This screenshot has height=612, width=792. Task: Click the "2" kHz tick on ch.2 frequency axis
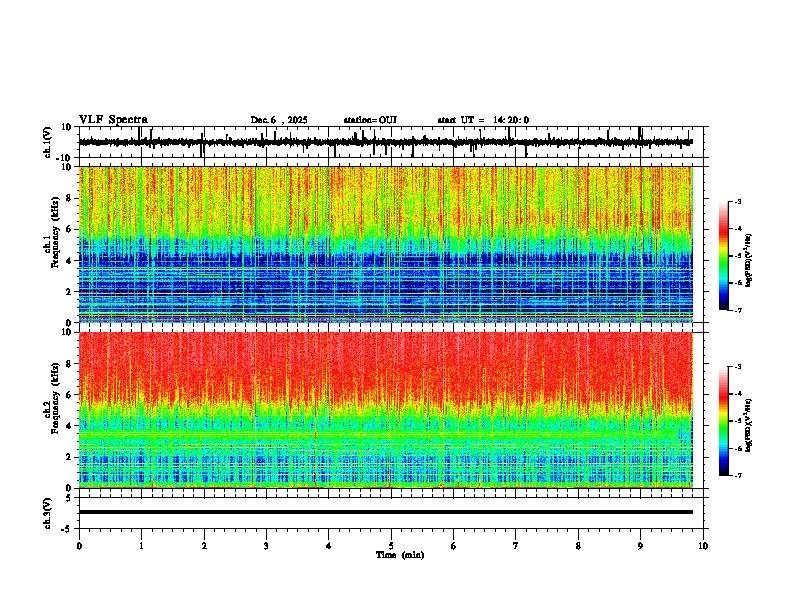[69, 457]
